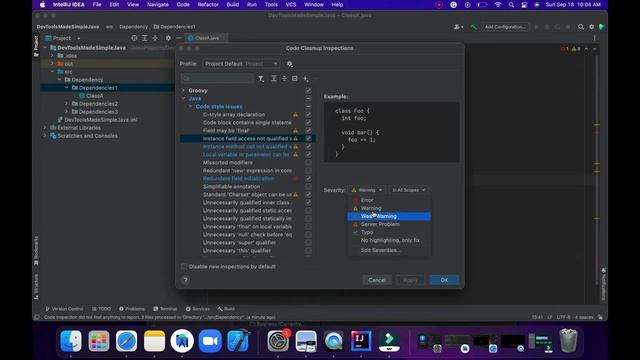Open Safari from the dock

pyautogui.click(x=126, y=340)
